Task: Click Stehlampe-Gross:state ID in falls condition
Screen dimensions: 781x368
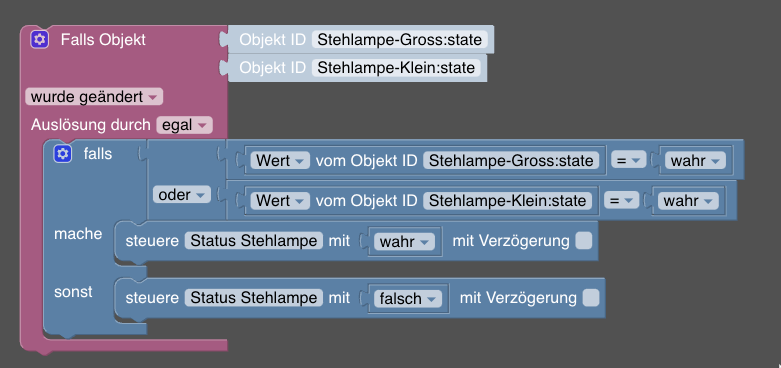Action: [x=511, y=160]
